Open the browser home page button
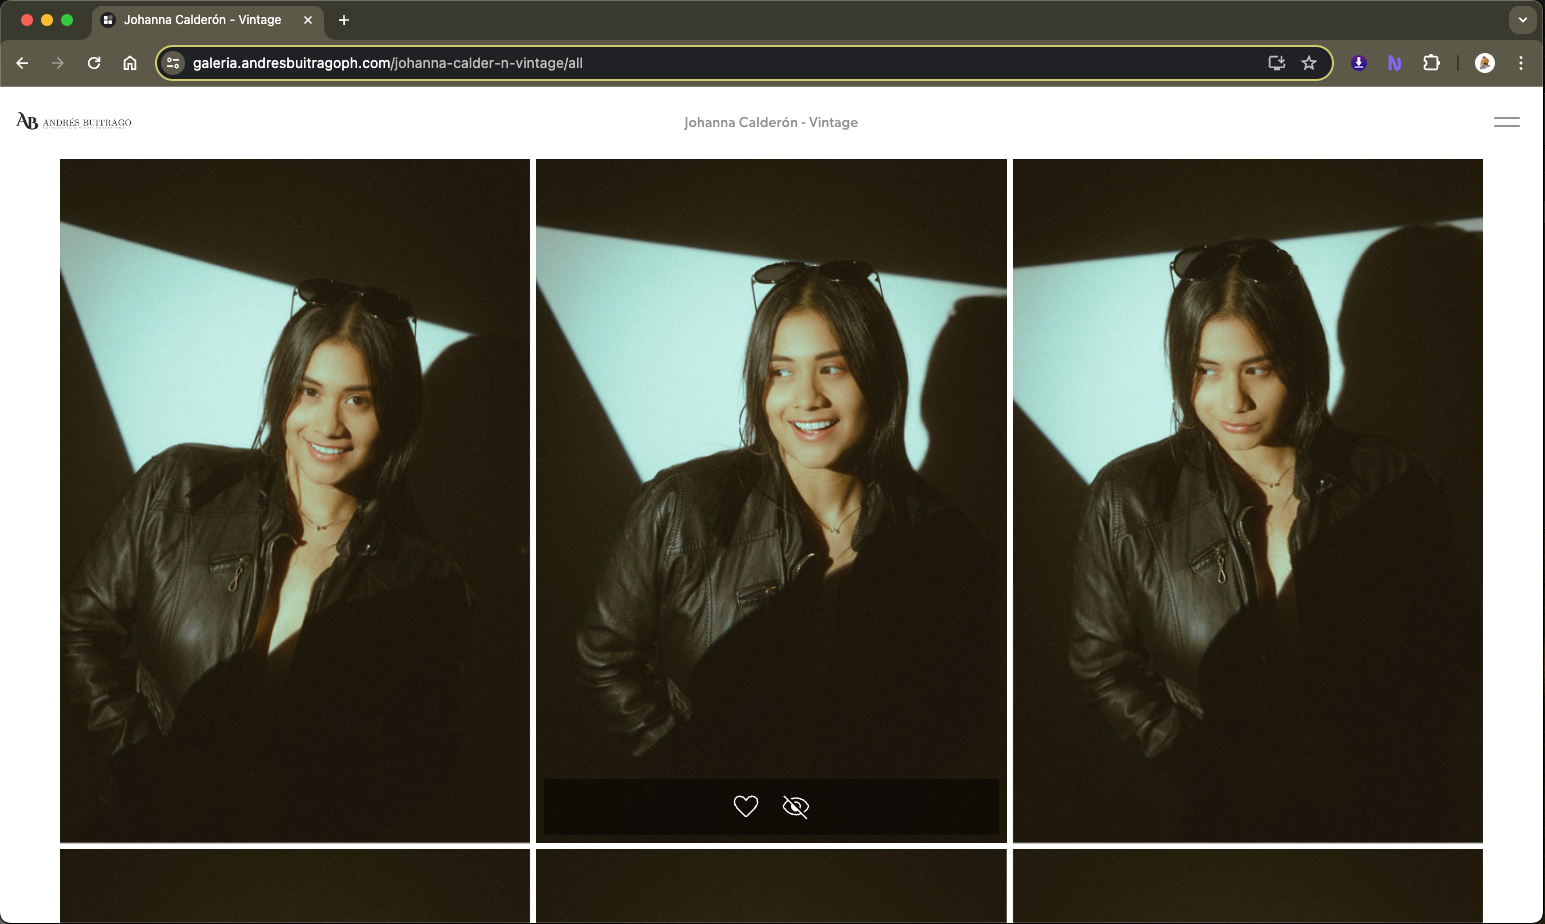Viewport: 1545px width, 924px height. (130, 63)
